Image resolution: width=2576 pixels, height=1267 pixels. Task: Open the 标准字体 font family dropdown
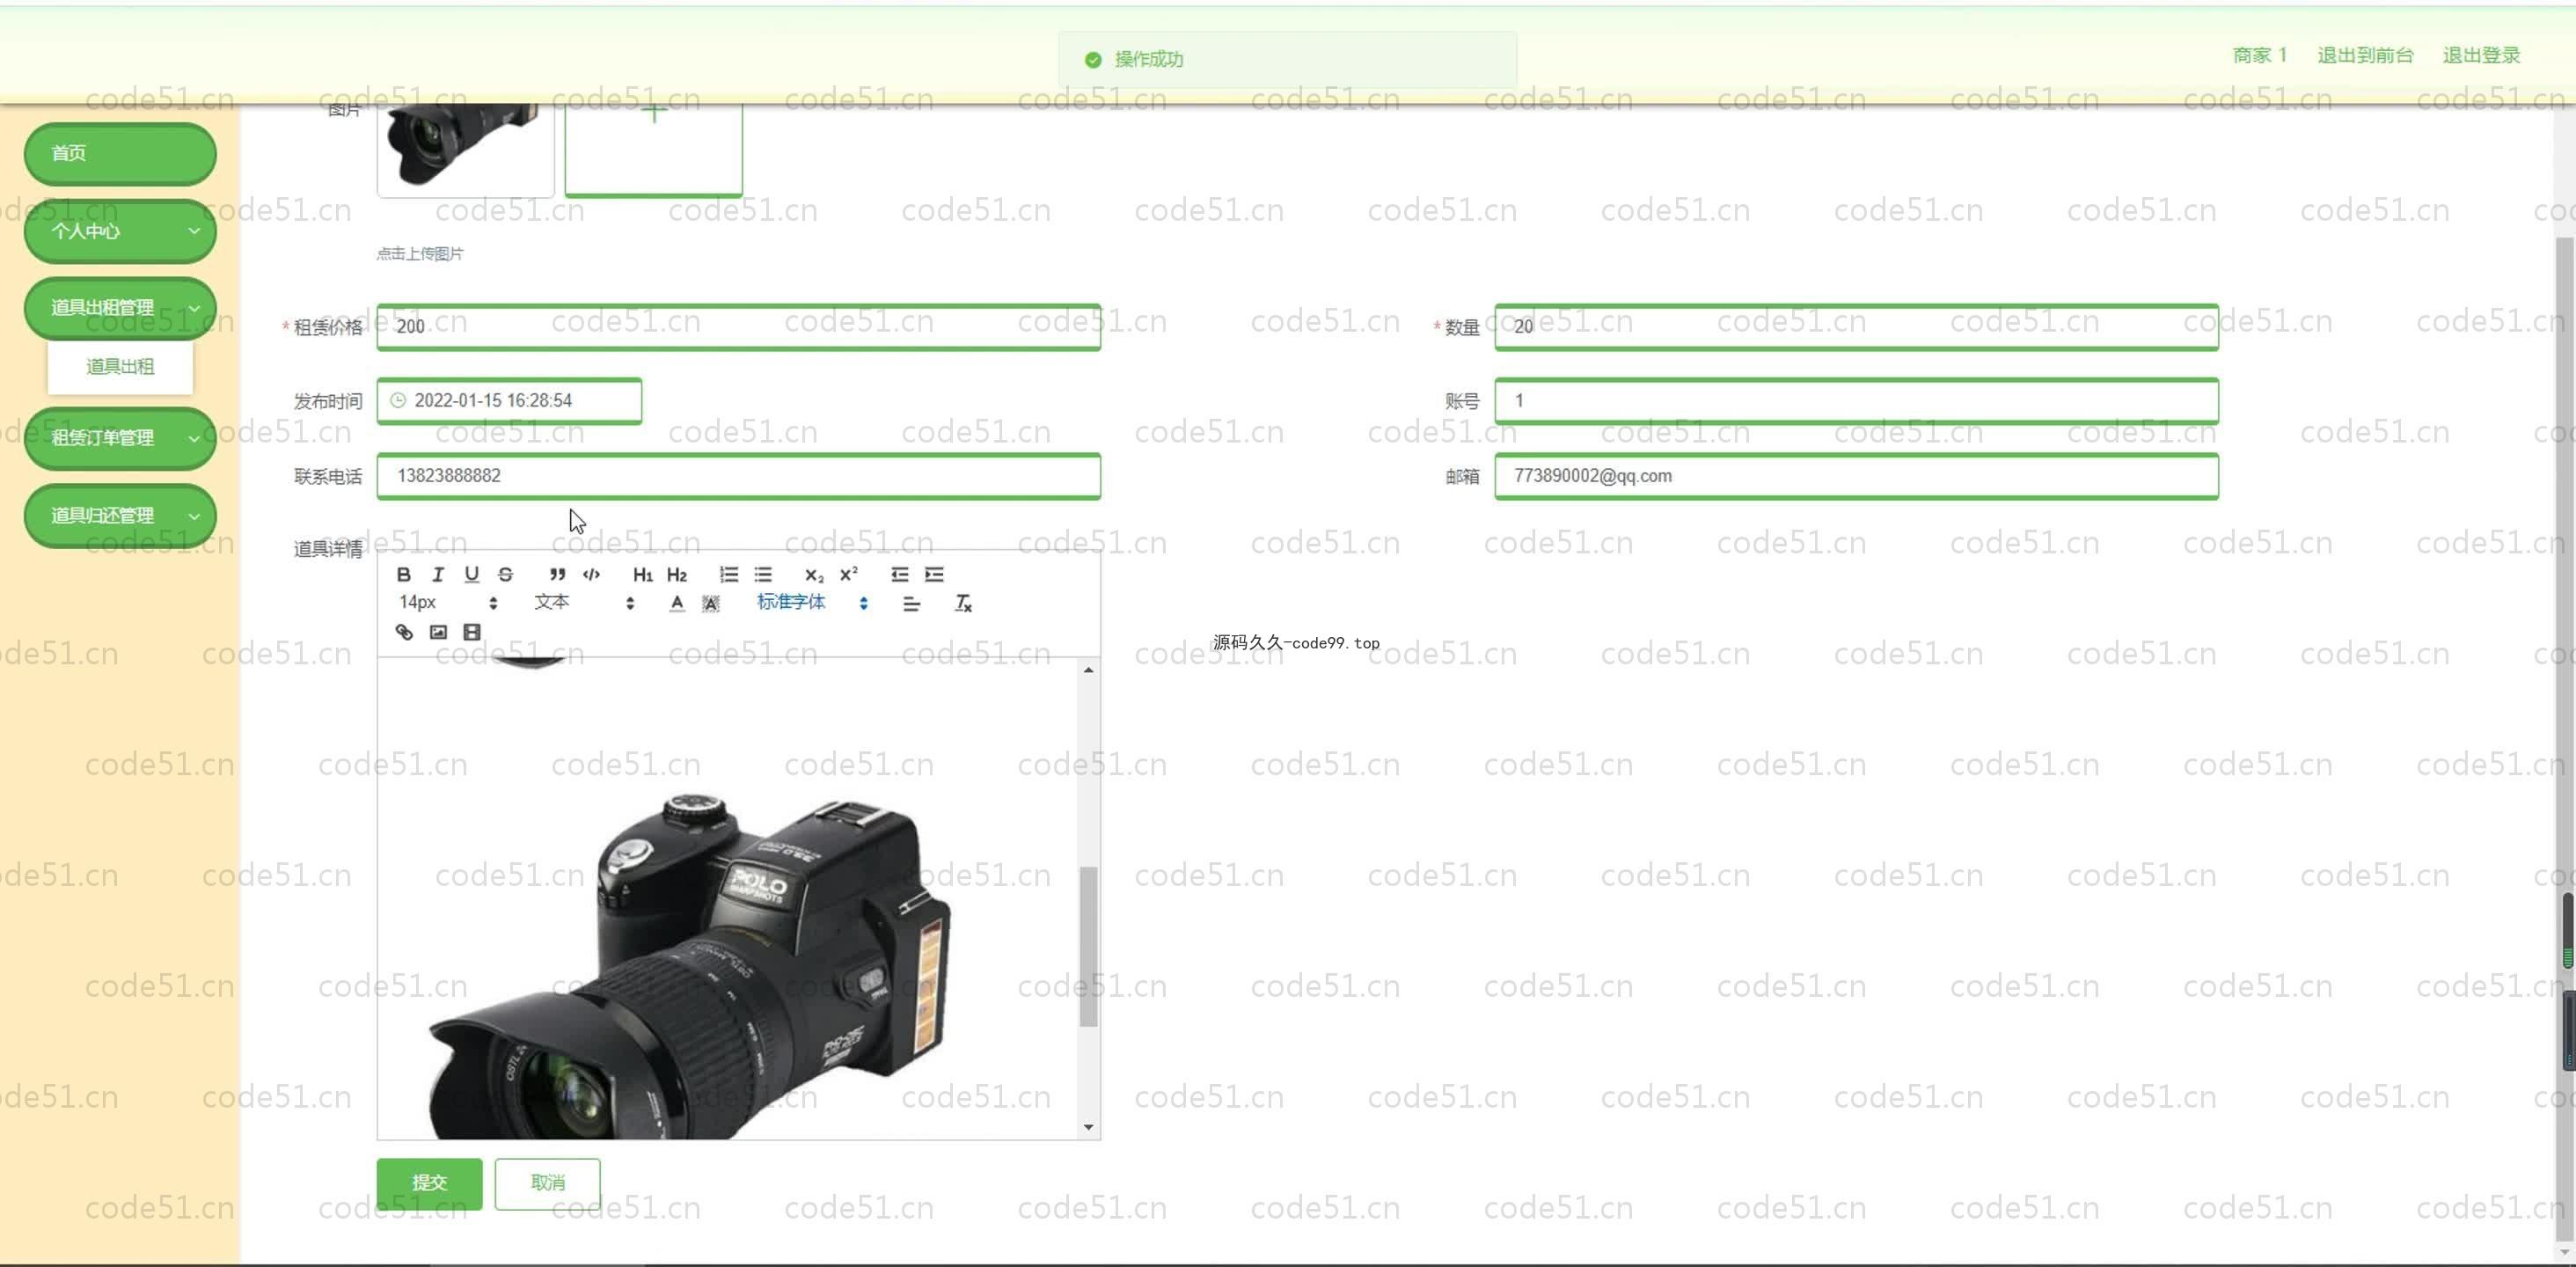click(x=812, y=602)
